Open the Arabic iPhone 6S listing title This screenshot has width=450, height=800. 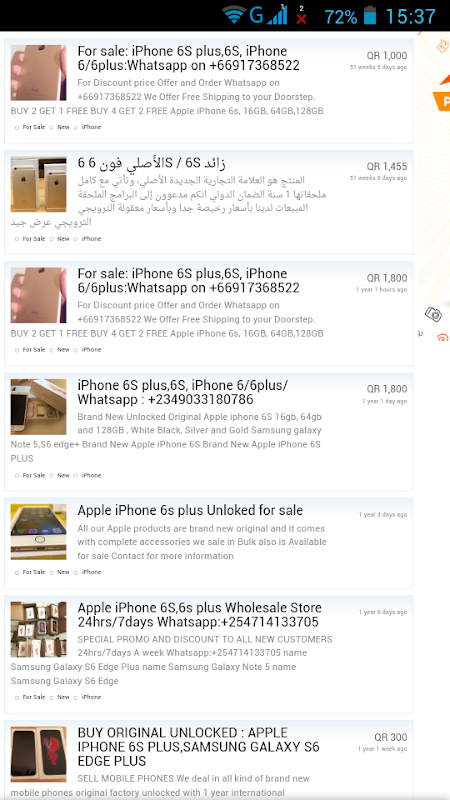click(x=152, y=163)
